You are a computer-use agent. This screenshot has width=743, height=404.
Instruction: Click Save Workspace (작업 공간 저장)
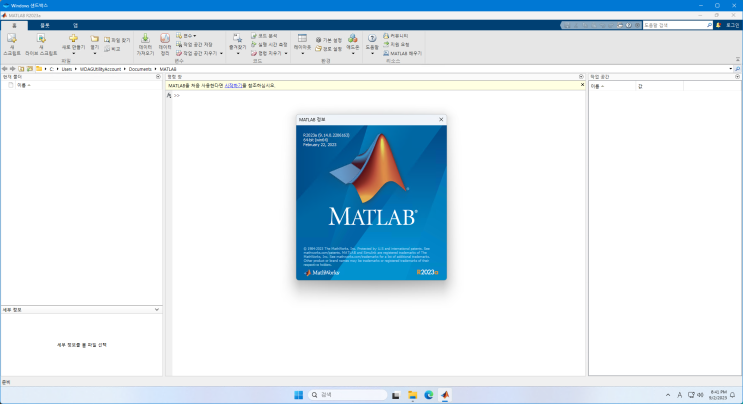(194, 45)
